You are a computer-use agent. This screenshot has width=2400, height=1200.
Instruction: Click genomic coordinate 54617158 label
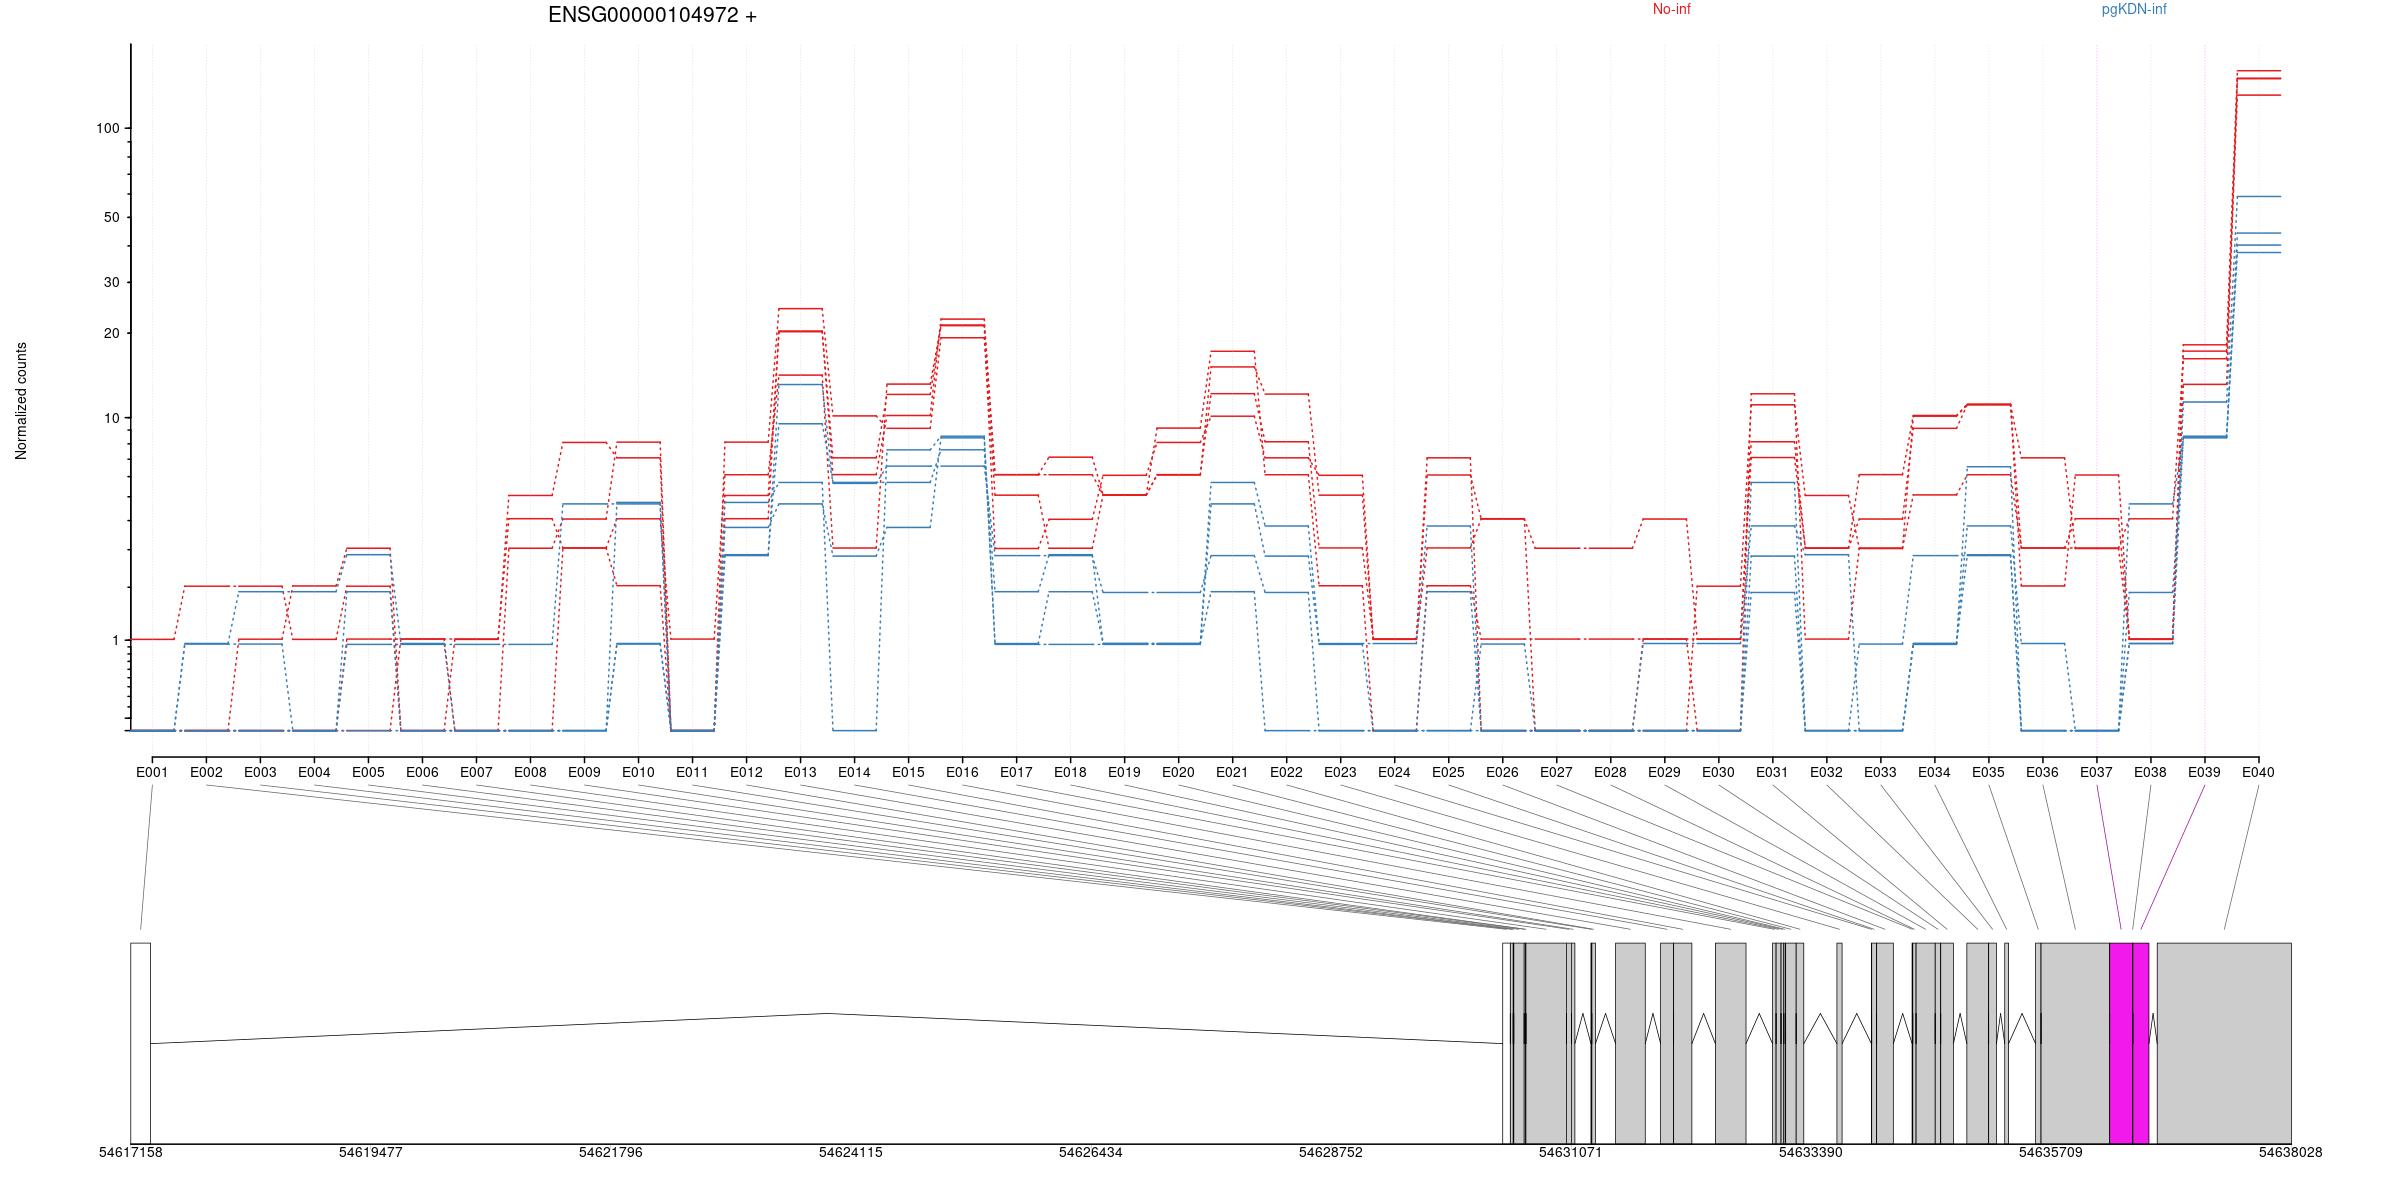pos(130,1152)
